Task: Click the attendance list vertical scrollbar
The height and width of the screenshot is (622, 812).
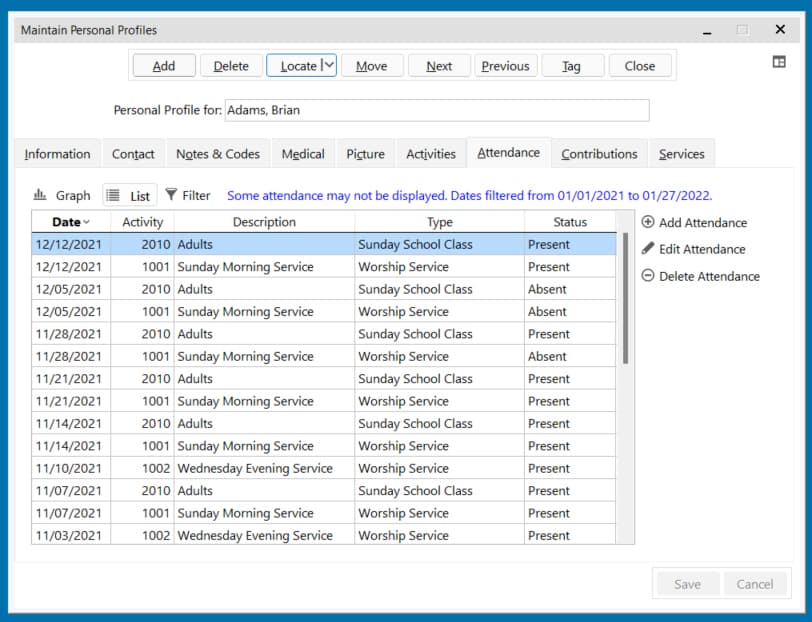Action: (x=625, y=298)
